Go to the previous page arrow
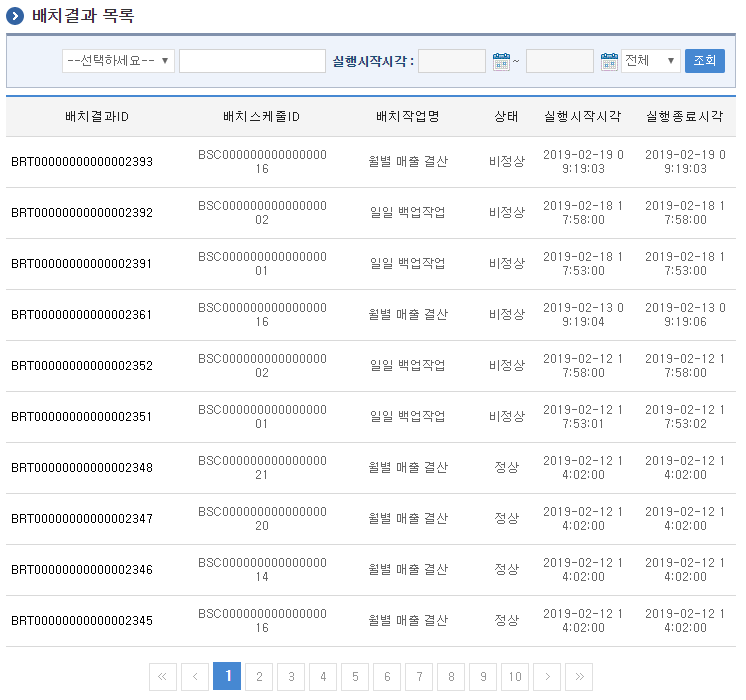The height and width of the screenshot is (700, 746). [x=195, y=677]
